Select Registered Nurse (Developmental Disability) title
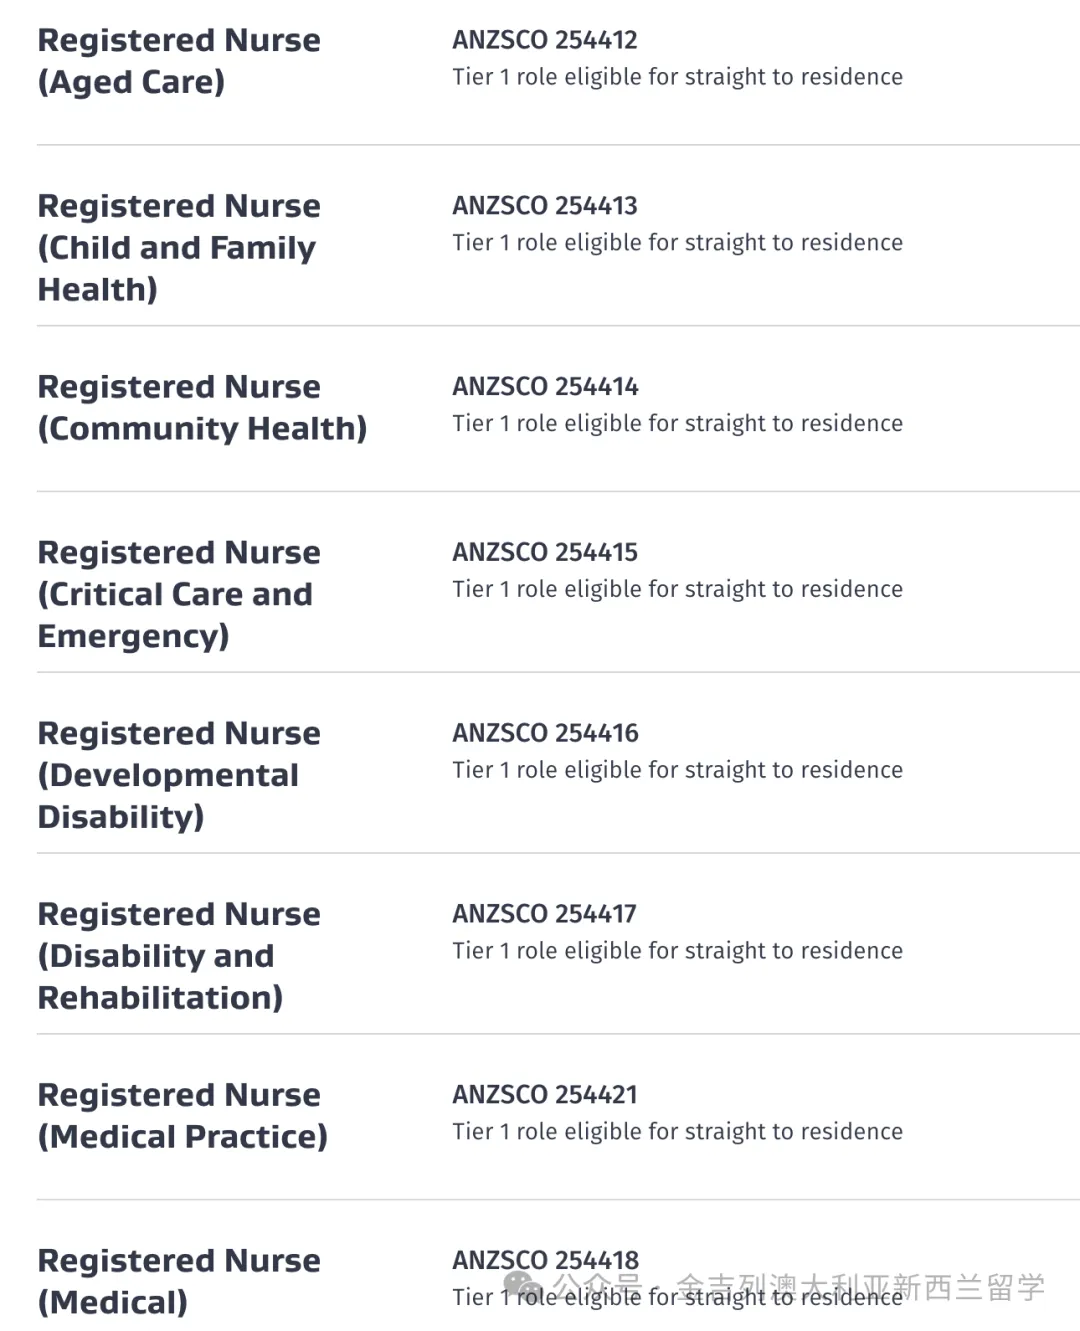The height and width of the screenshot is (1331, 1080). pos(179,775)
